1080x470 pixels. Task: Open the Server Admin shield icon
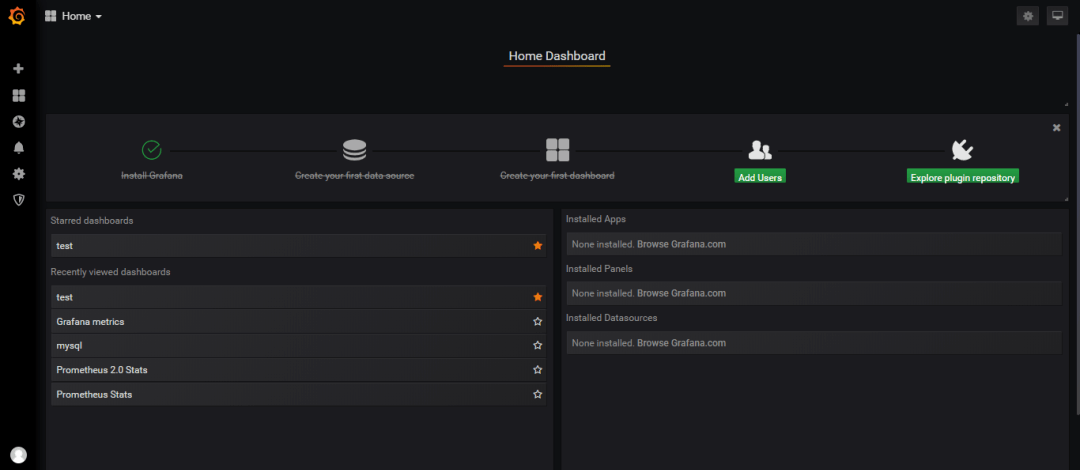coord(19,200)
